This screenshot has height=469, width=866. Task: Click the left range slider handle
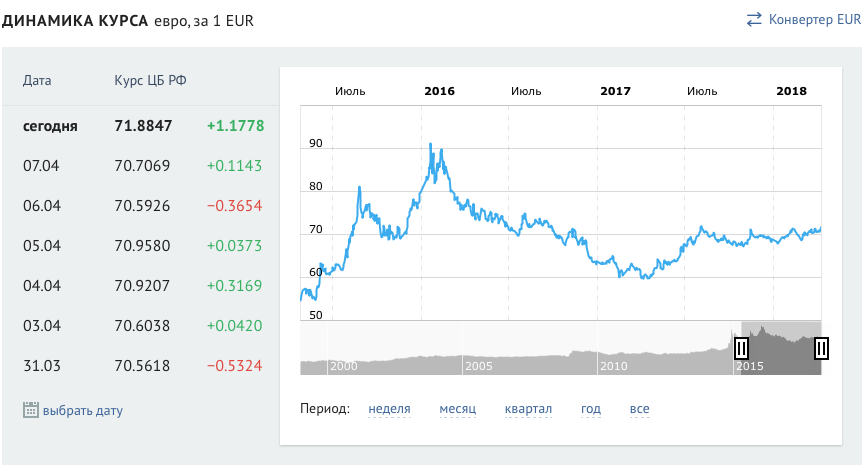tap(741, 348)
